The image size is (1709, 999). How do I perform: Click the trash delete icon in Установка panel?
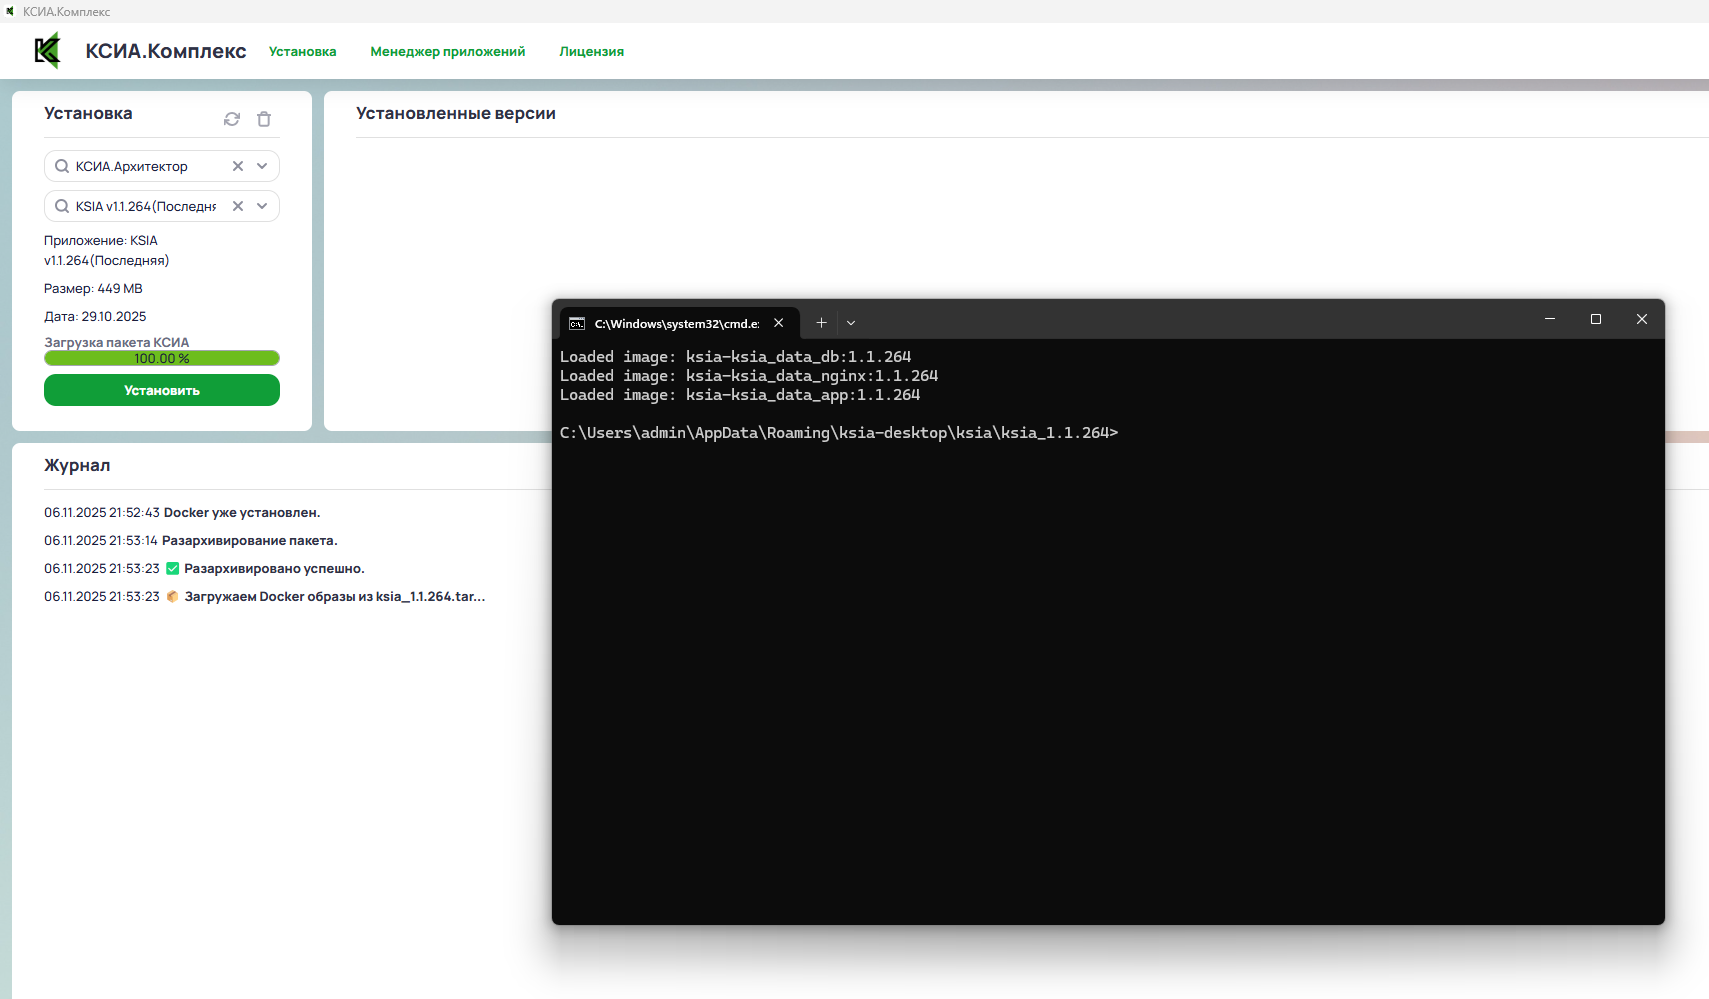pos(264,119)
